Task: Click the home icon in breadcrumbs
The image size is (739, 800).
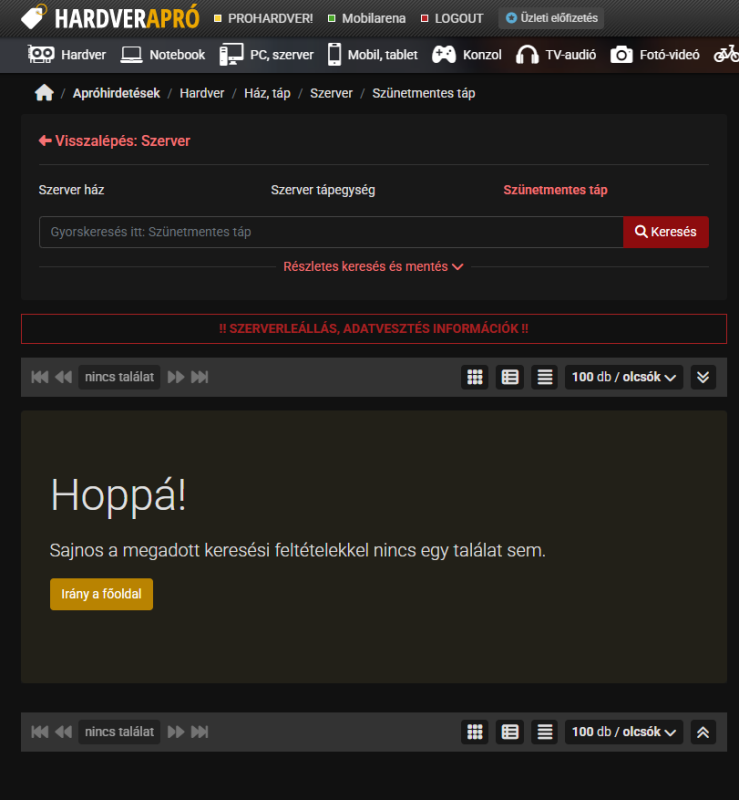Action: click(x=44, y=93)
